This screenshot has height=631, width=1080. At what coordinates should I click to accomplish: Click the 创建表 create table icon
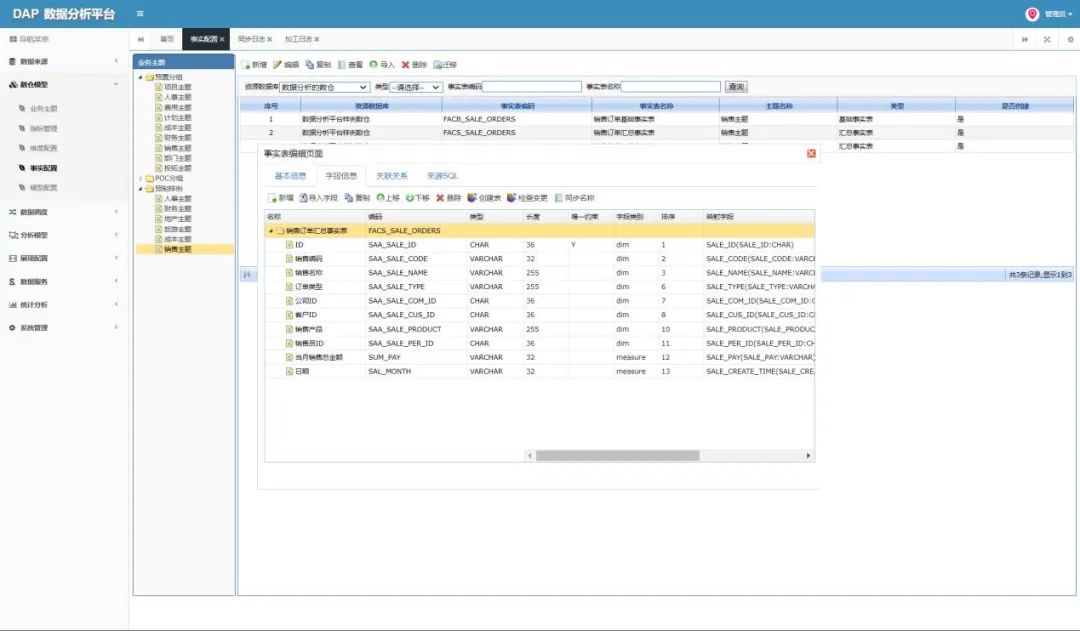tap(472, 198)
